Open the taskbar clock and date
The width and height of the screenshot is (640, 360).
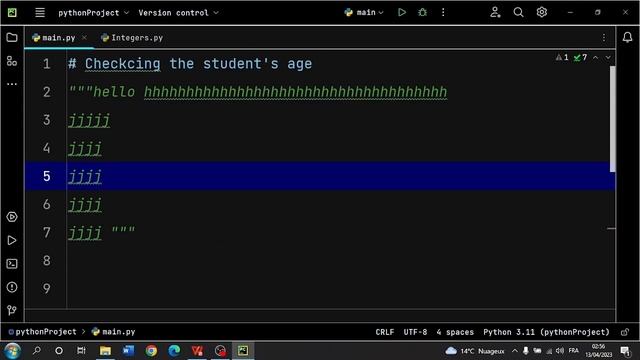599,351
